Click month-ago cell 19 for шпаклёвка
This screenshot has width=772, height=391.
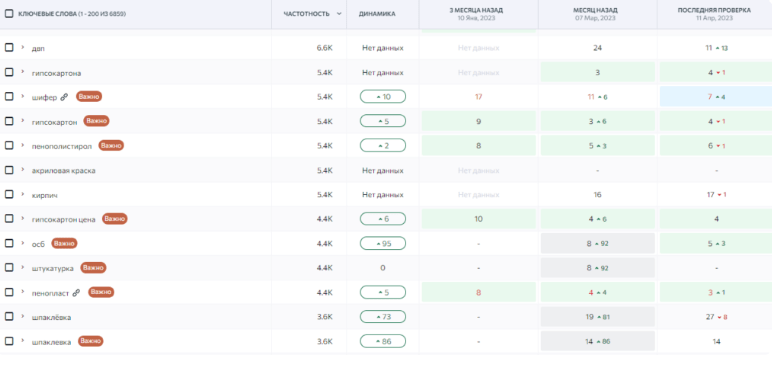[598, 317]
